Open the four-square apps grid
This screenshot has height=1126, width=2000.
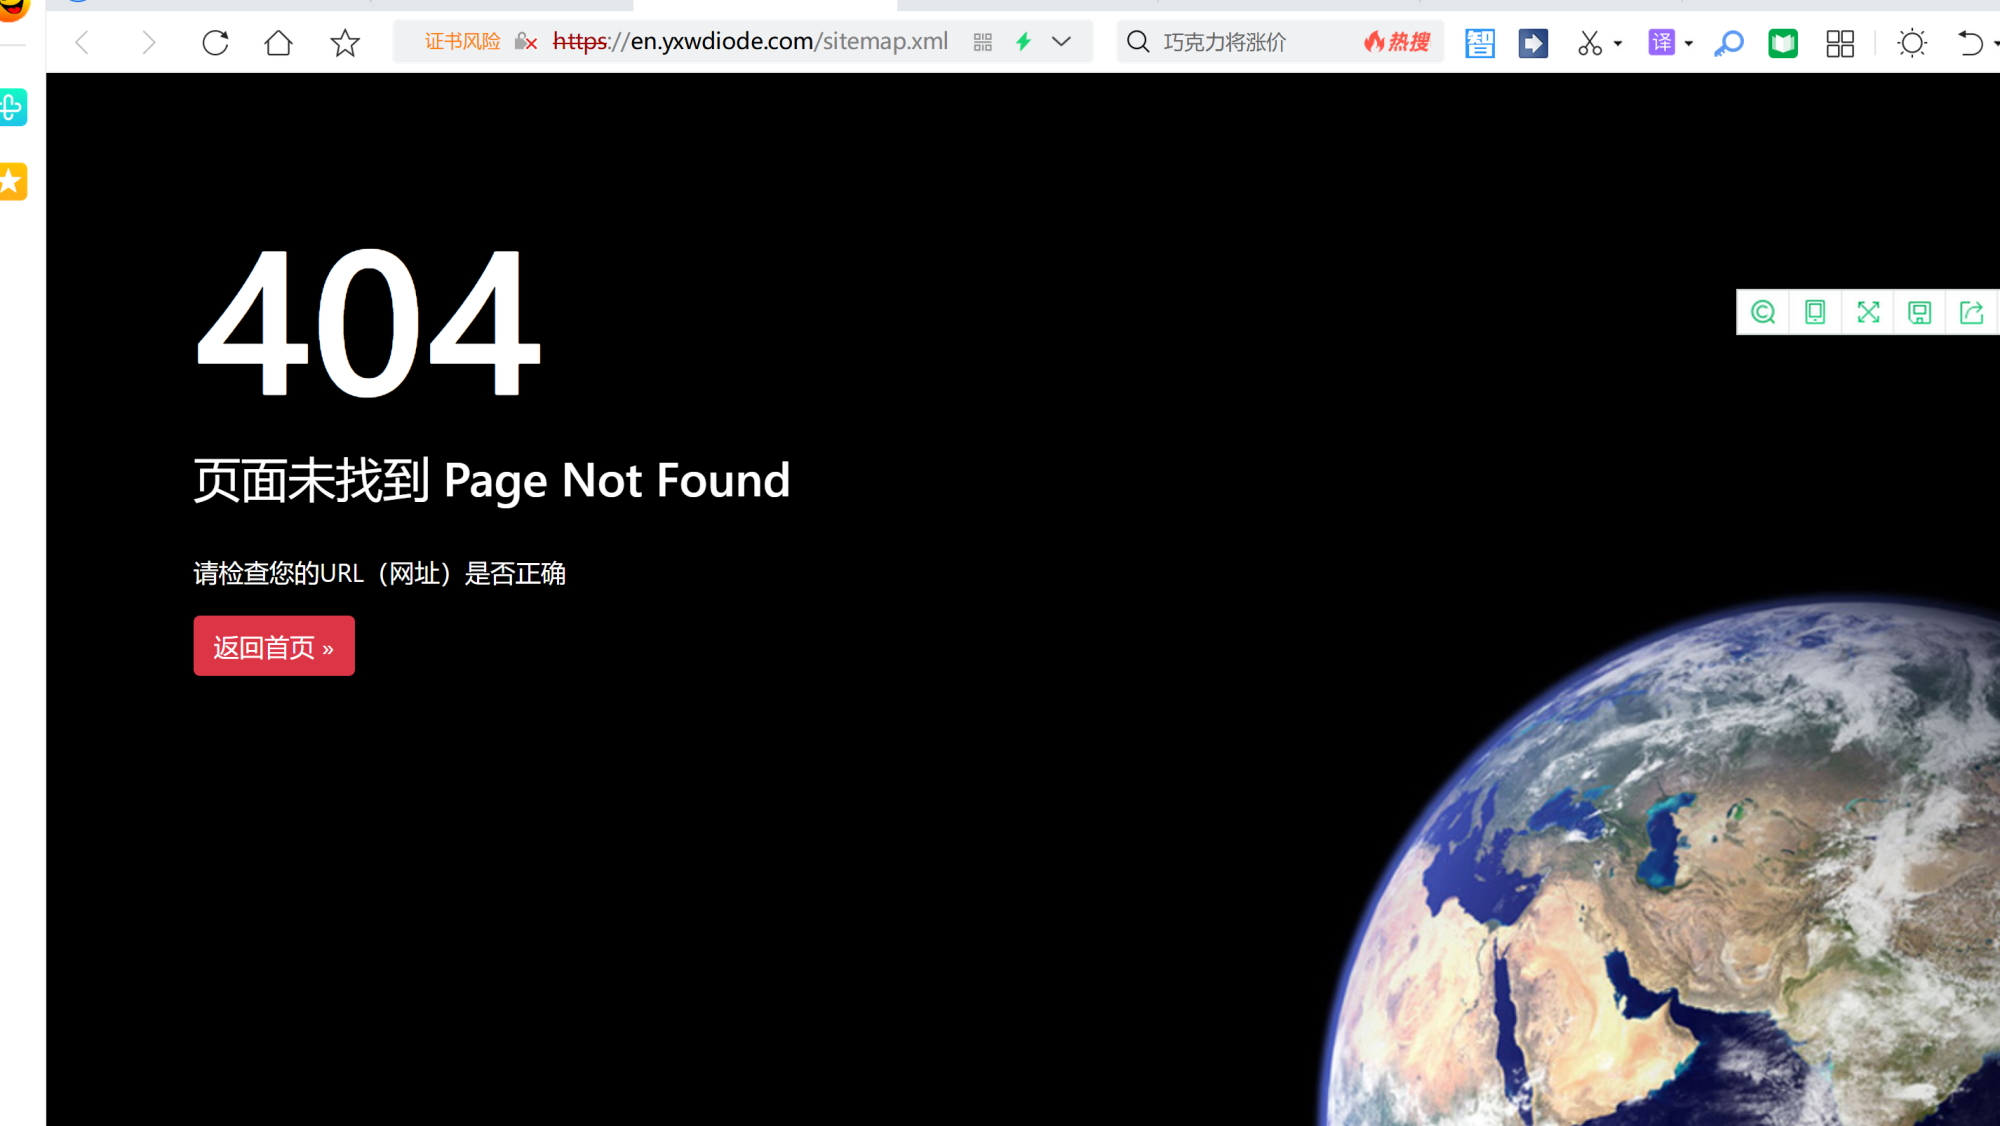[x=1840, y=43]
